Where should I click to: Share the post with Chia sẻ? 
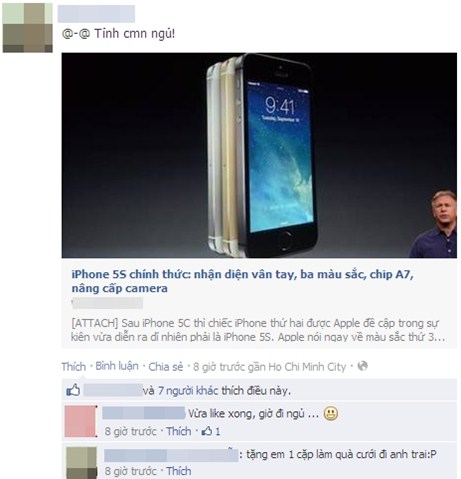coord(166,367)
